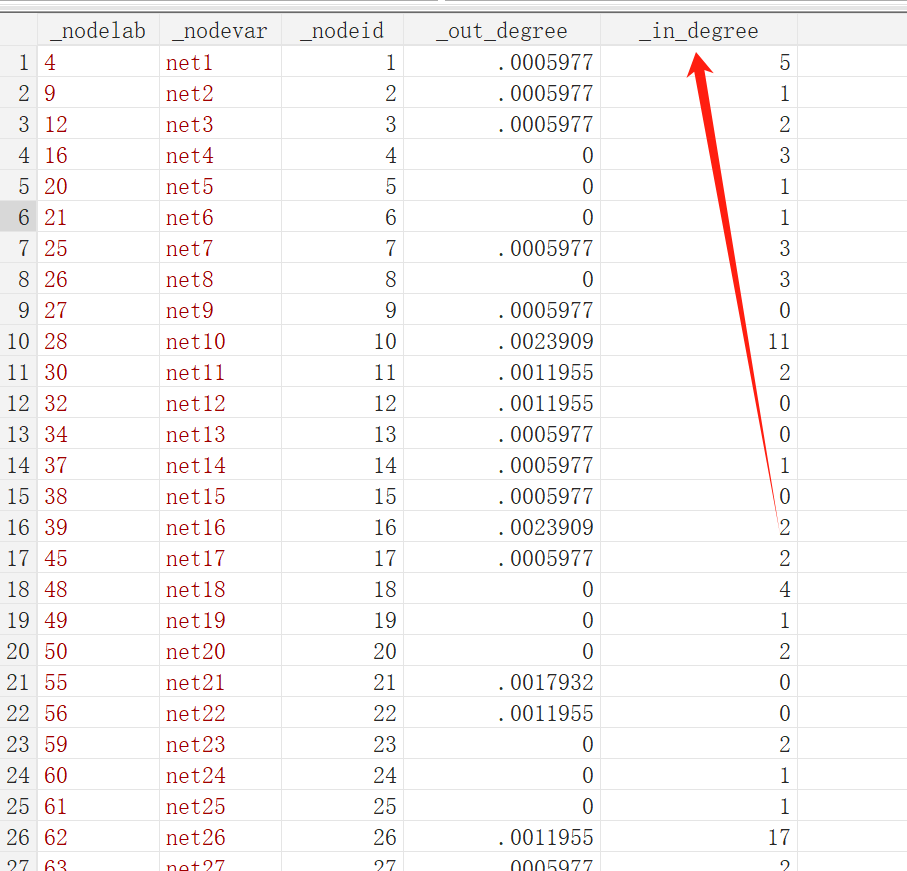Click the net7 cell
This screenshot has width=907, height=871.
point(220,248)
